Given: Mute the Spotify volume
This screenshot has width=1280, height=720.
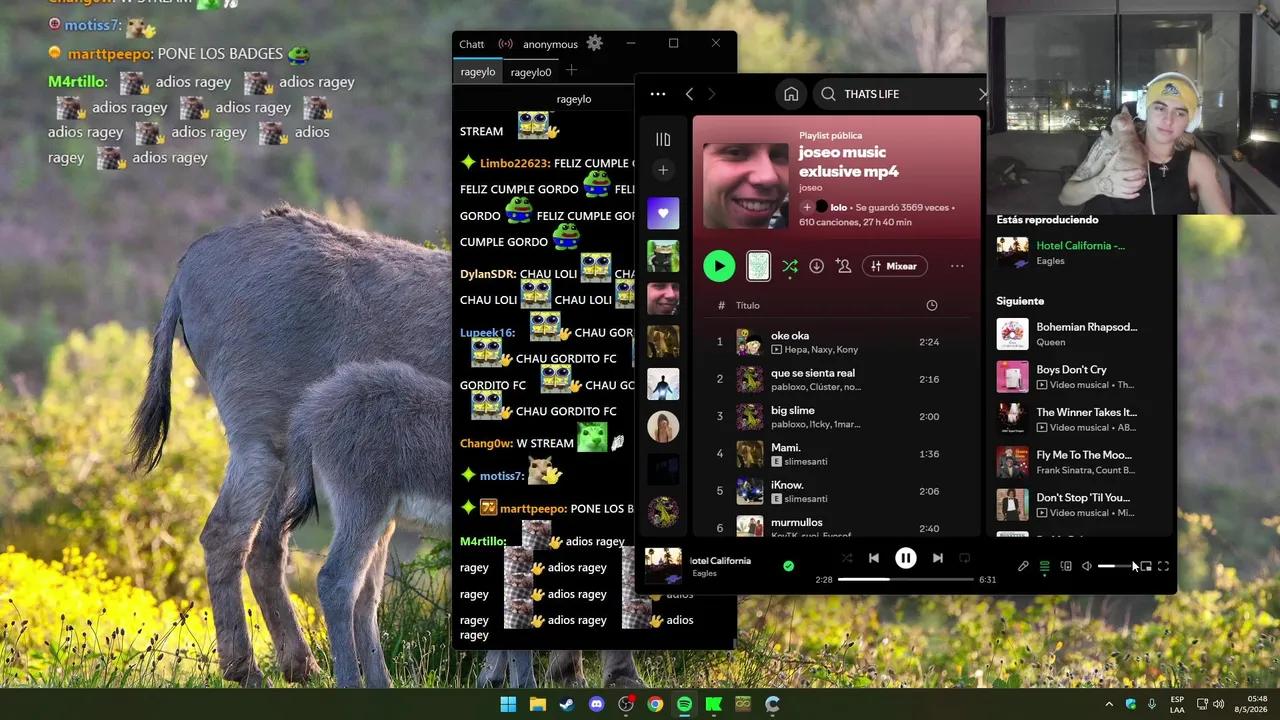Looking at the screenshot, I should tap(1087, 566).
